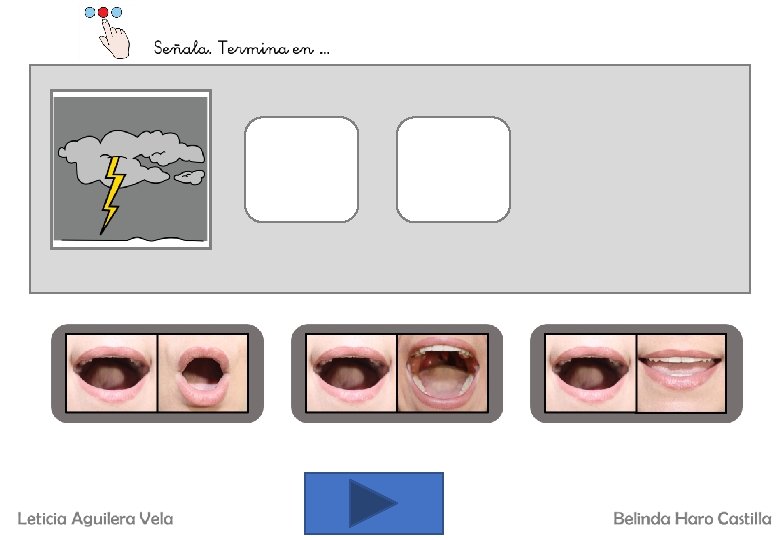Choose the right mouth pair card
This screenshot has width=780, height=540.
pos(636,373)
